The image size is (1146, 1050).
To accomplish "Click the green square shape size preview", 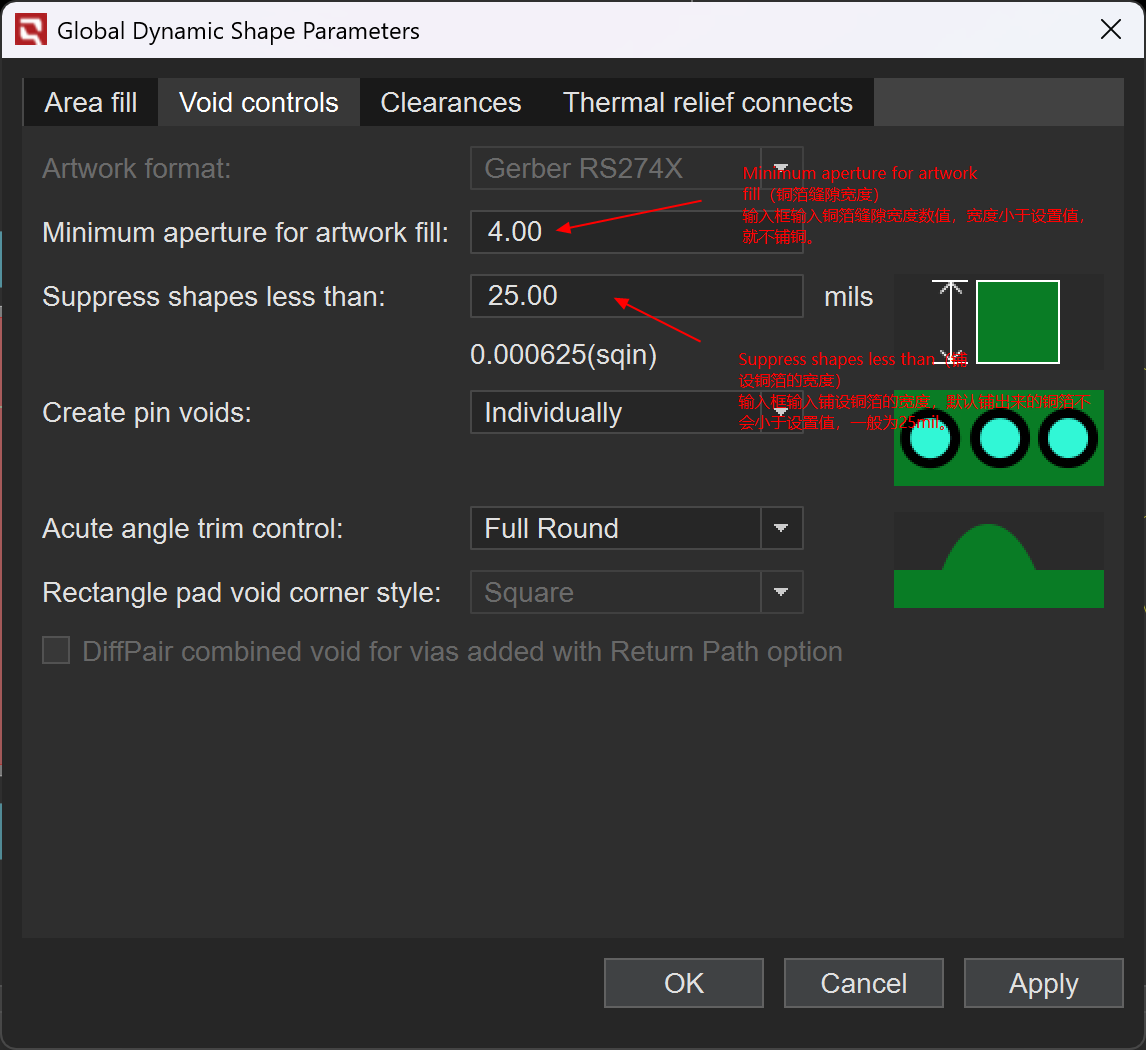I will [1017, 322].
